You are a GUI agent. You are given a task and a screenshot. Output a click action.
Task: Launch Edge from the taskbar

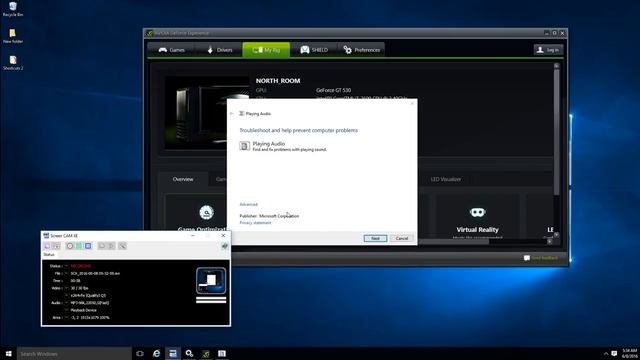point(156,353)
